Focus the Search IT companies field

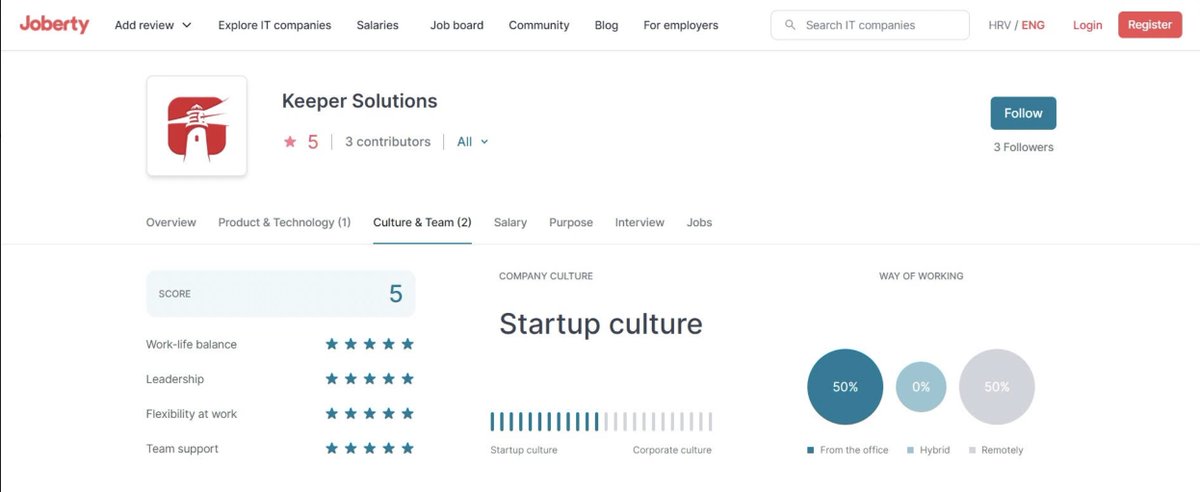tap(870, 25)
